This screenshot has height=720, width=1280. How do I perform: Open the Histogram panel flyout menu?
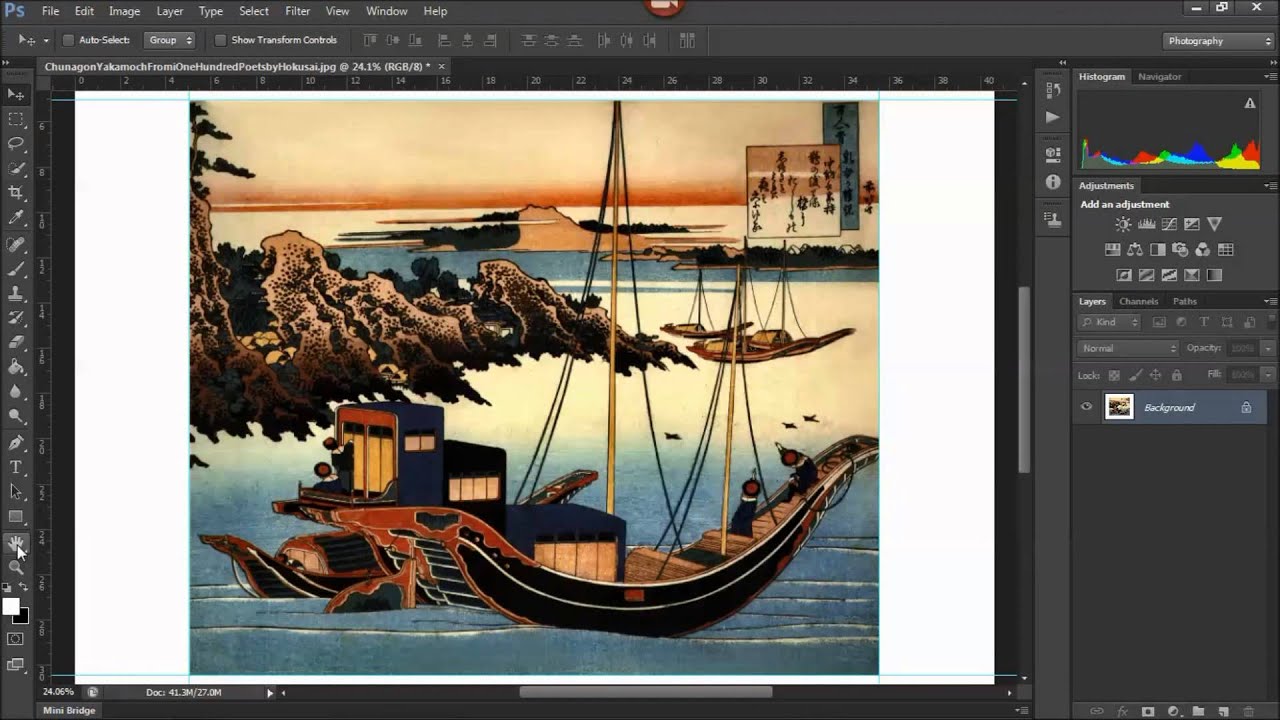tap(1270, 76)
